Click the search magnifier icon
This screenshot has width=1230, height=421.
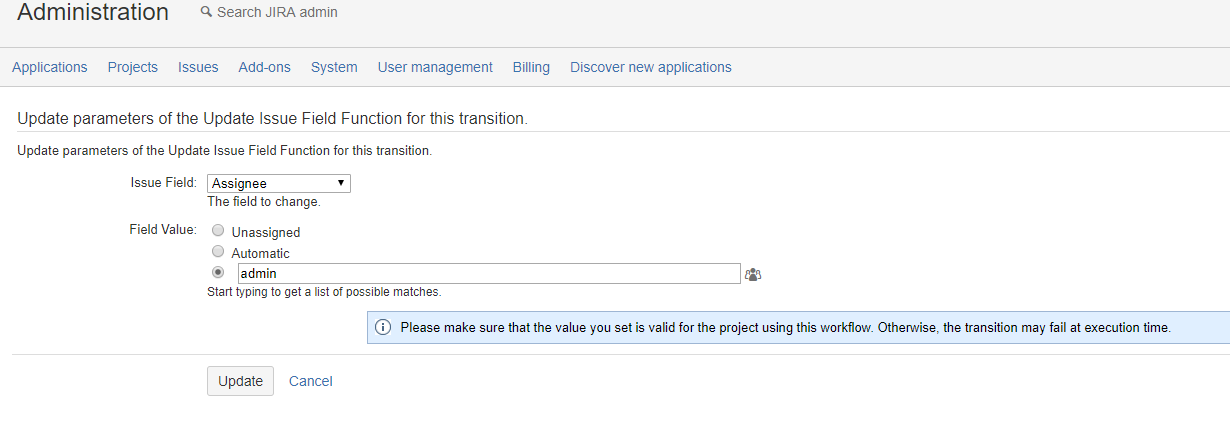(206, 12)
